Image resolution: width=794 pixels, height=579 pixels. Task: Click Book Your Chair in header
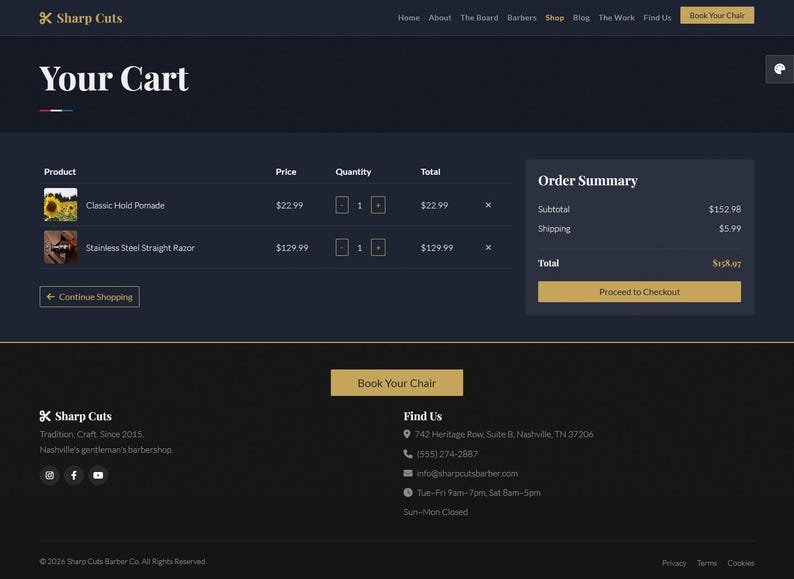(717, 16)
